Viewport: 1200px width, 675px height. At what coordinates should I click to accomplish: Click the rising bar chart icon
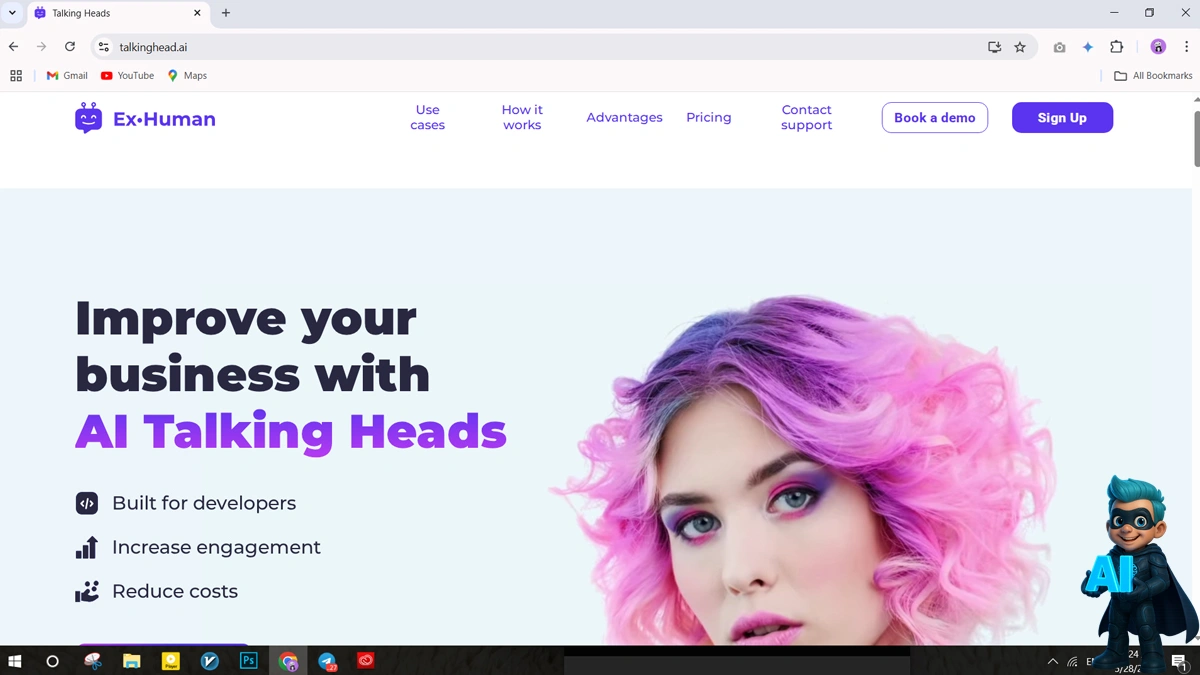(x=87, y=547)
